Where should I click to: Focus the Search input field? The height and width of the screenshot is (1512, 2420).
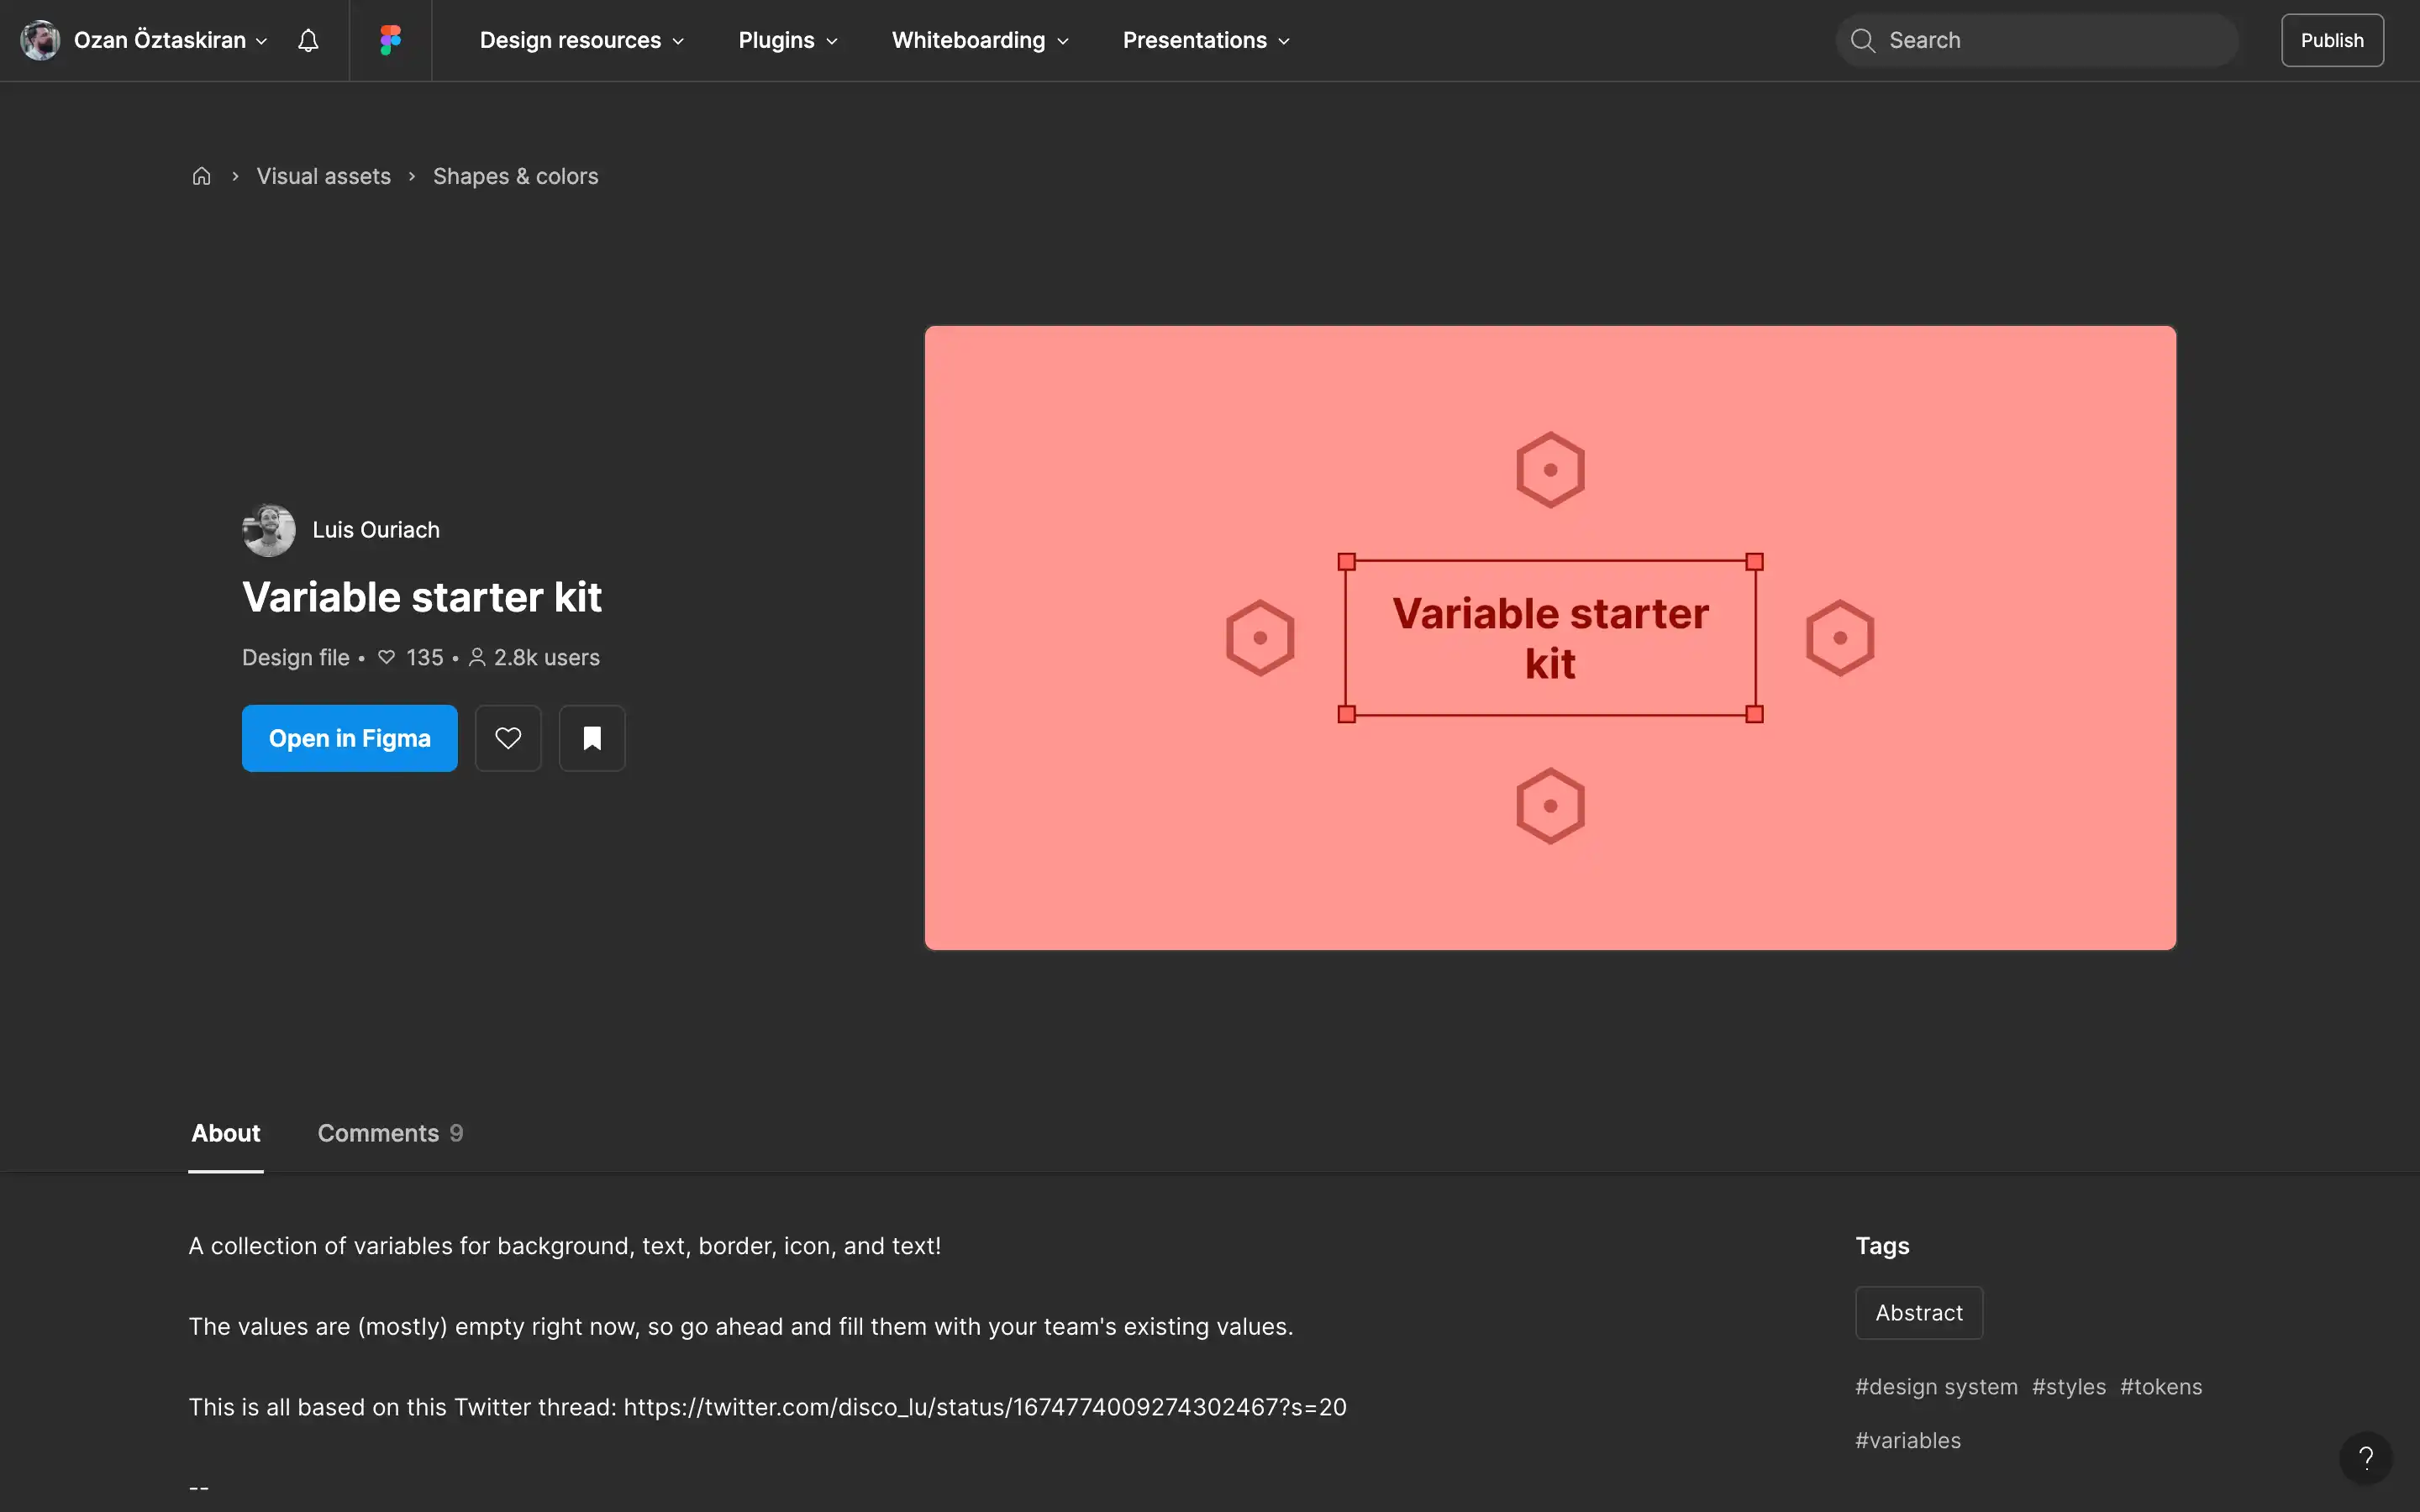point(2037,40)
